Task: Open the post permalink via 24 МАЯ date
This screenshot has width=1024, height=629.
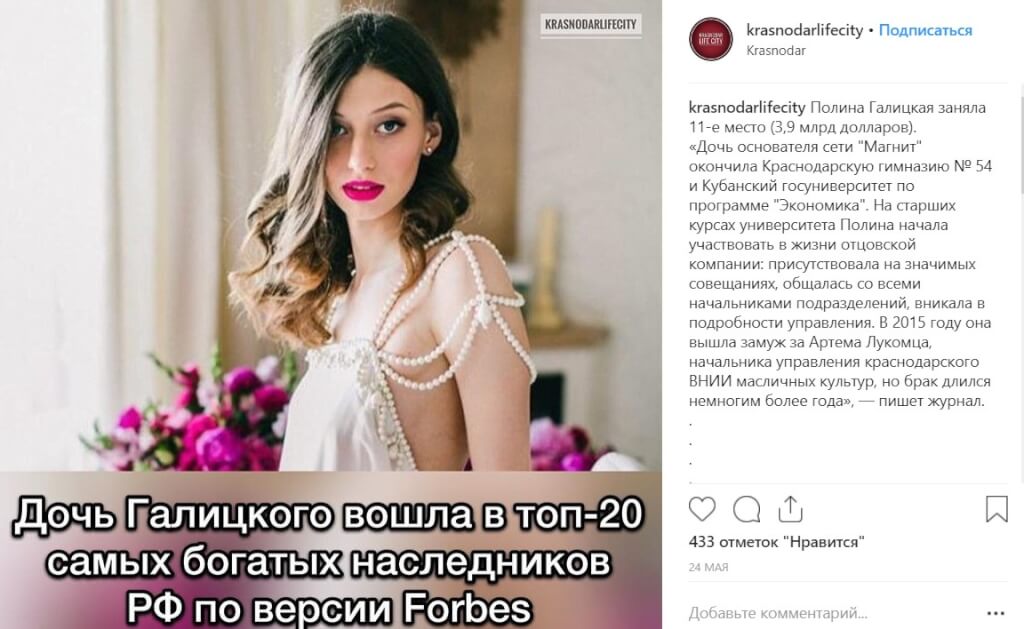Action: tap(708, 567)
